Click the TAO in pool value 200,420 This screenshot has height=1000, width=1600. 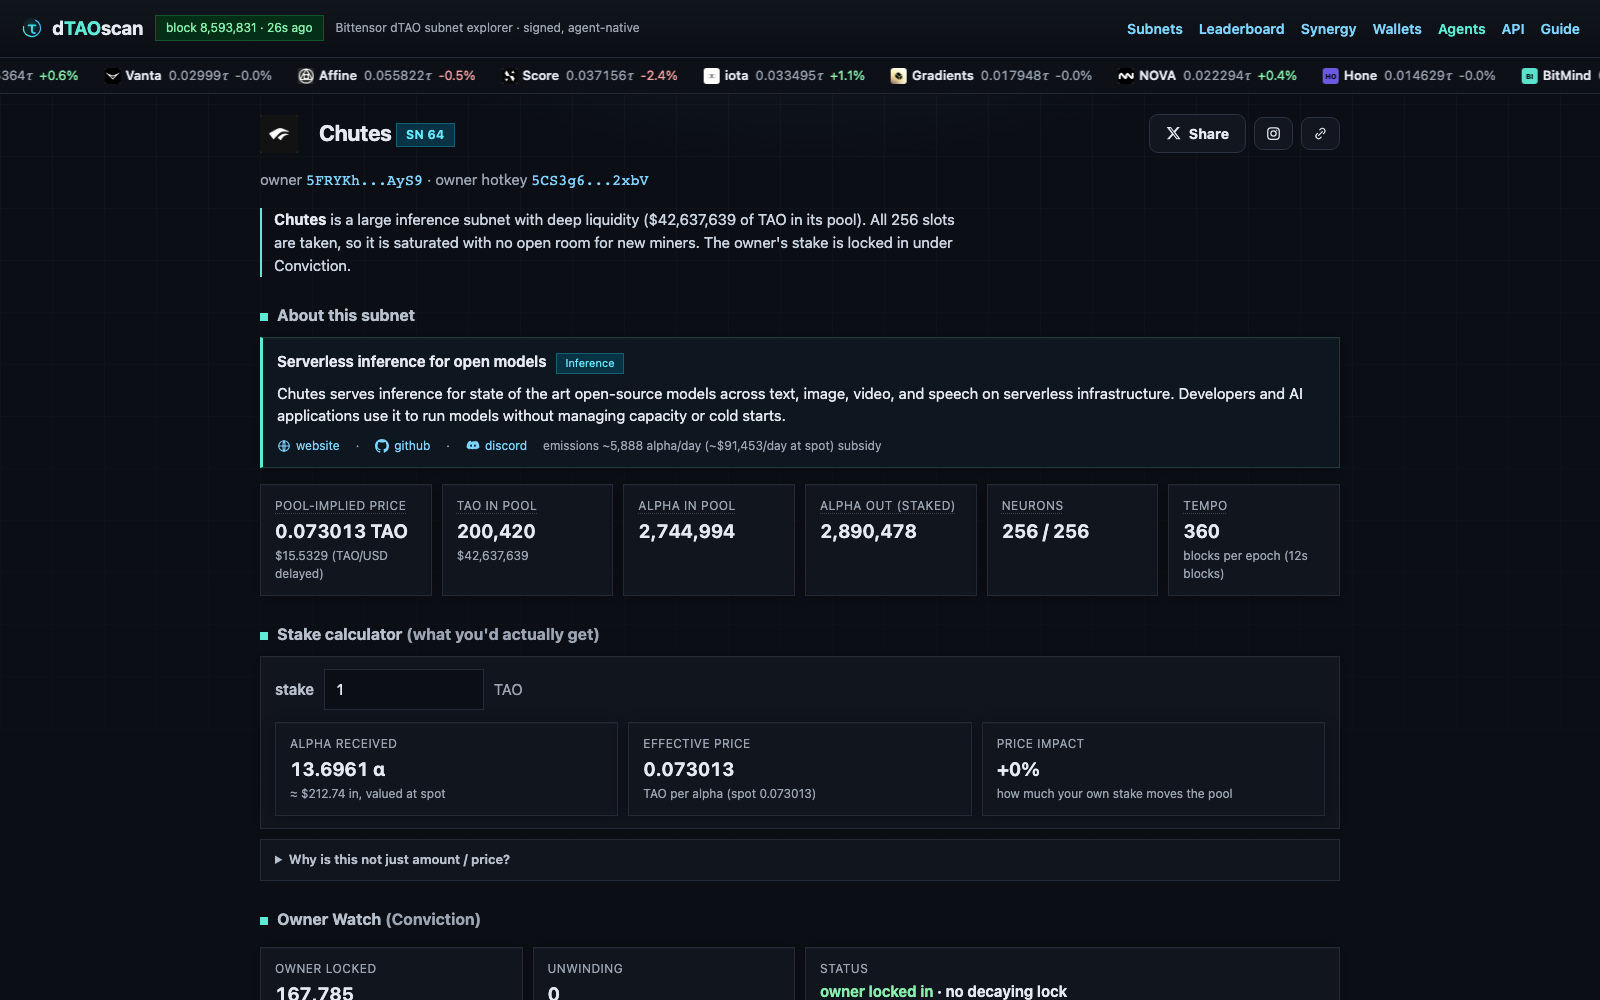[x=496, y=532]
